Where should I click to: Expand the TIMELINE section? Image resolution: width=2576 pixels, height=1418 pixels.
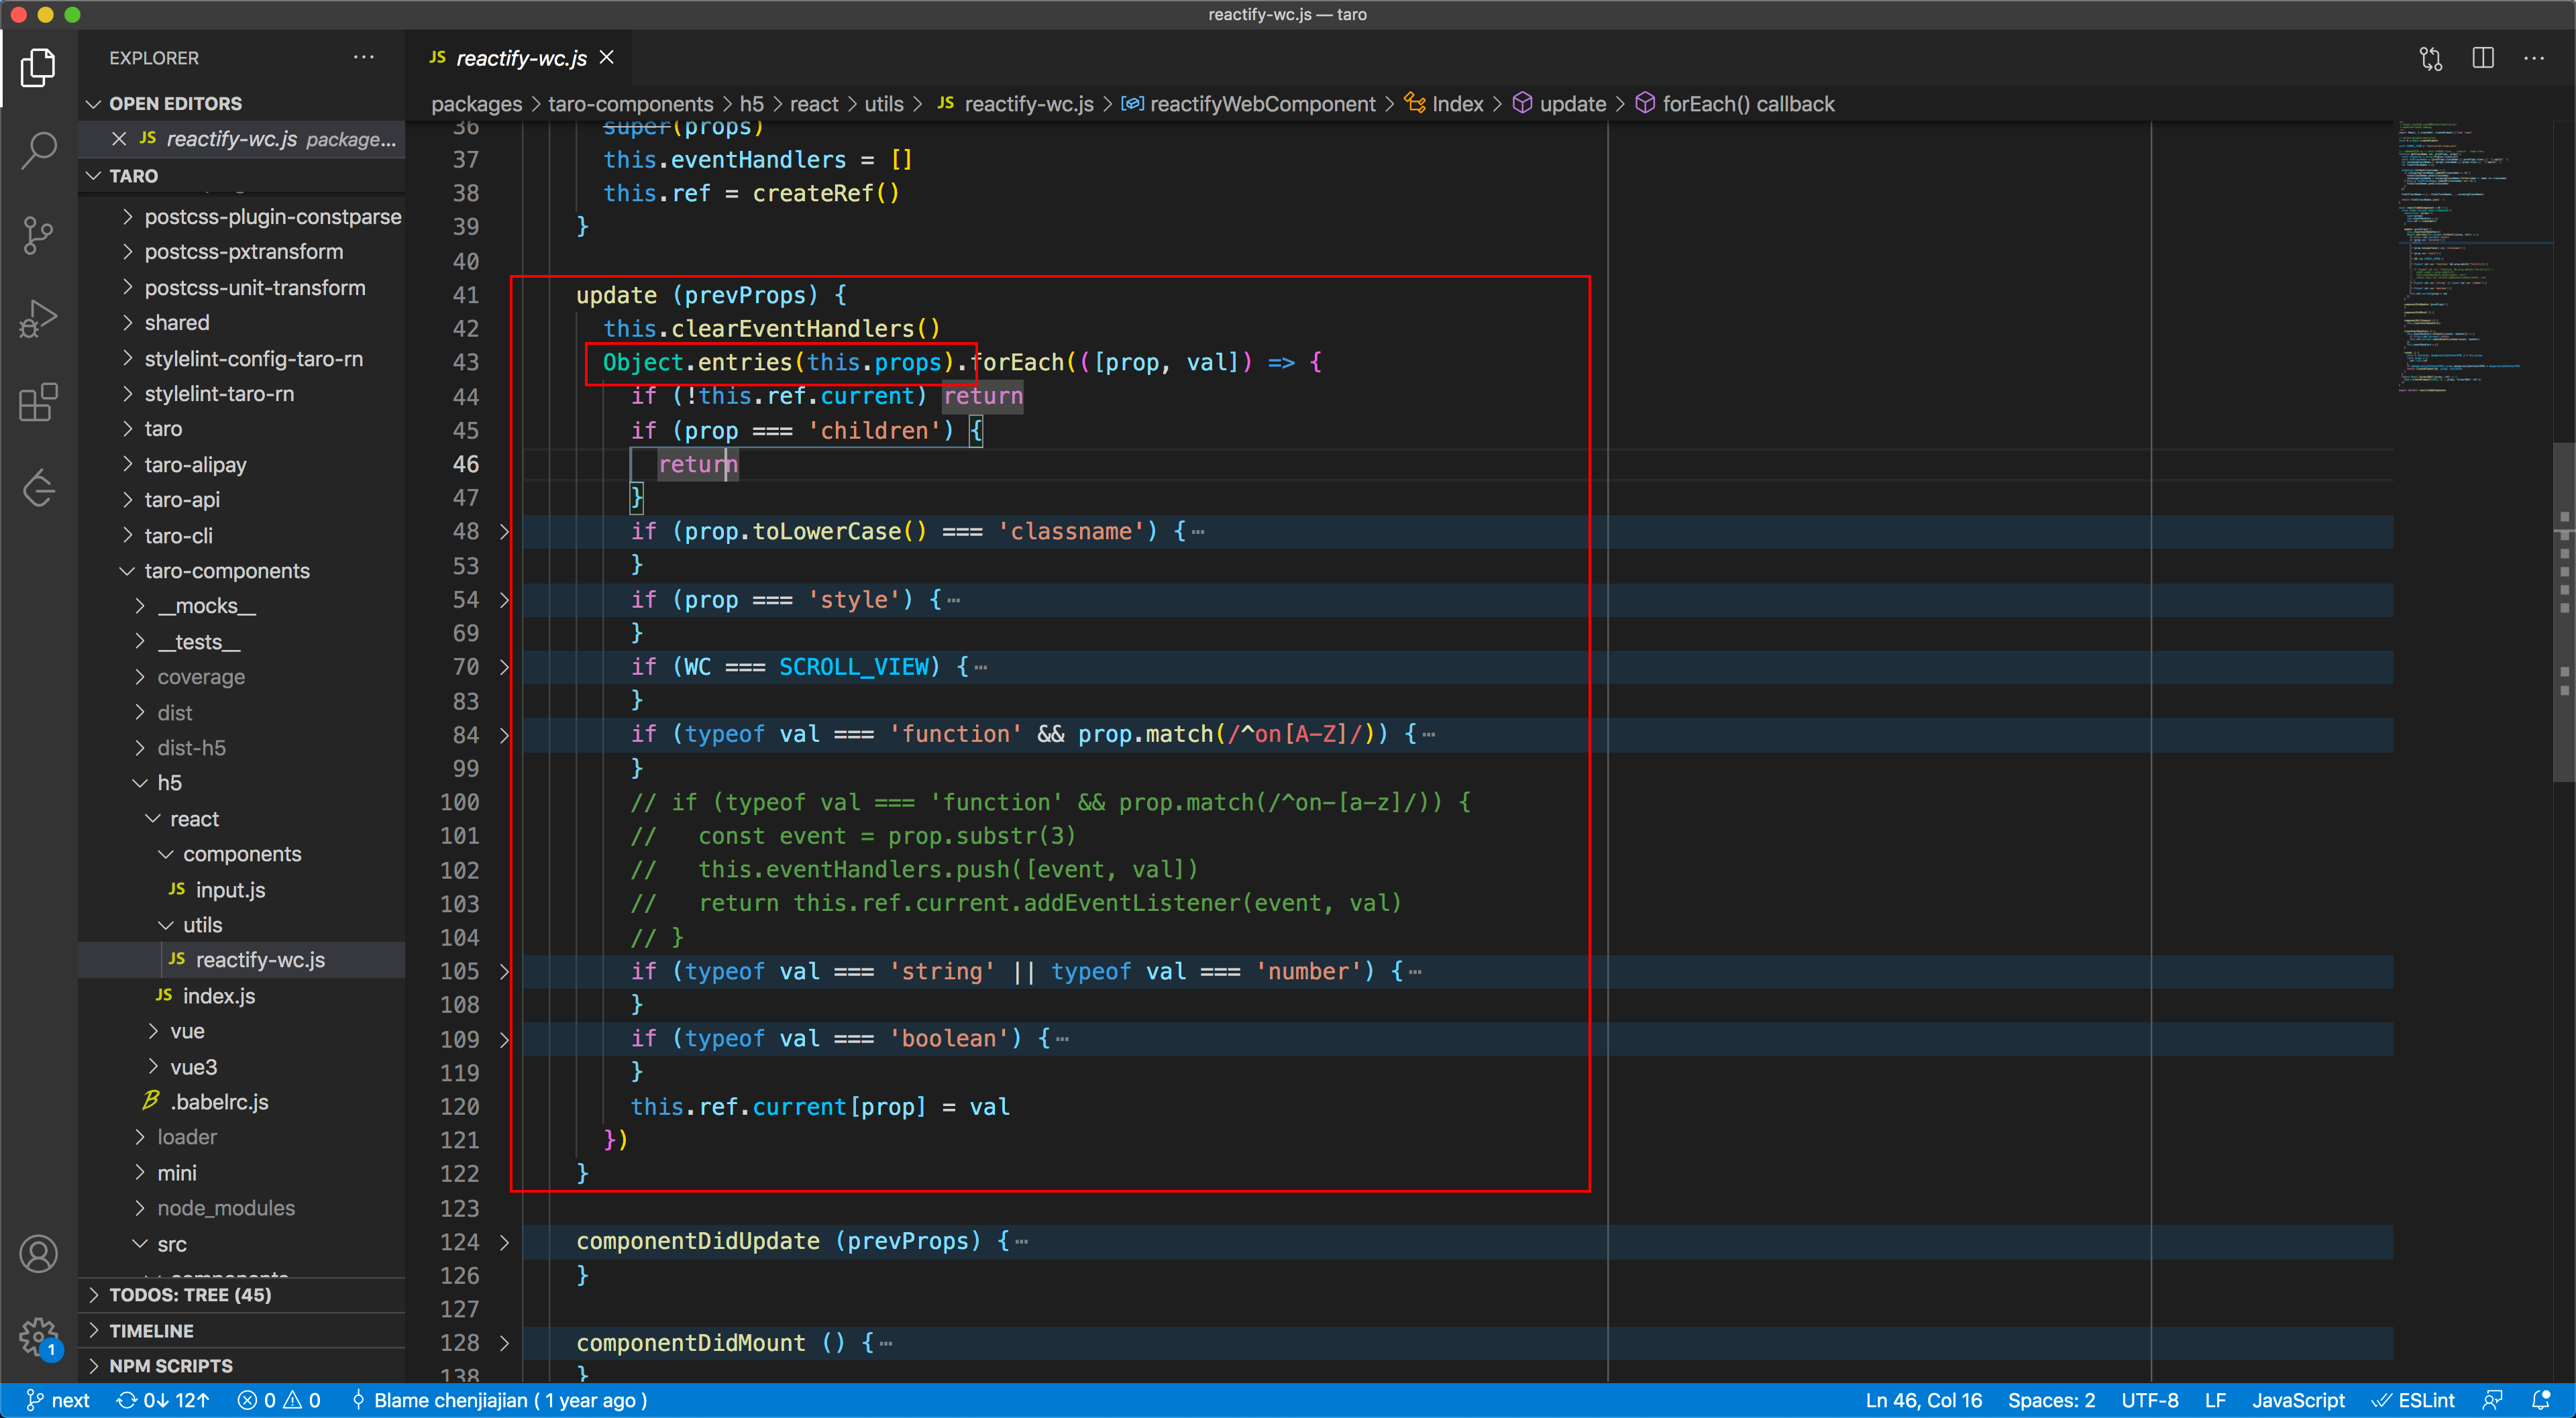point(151,1330)
